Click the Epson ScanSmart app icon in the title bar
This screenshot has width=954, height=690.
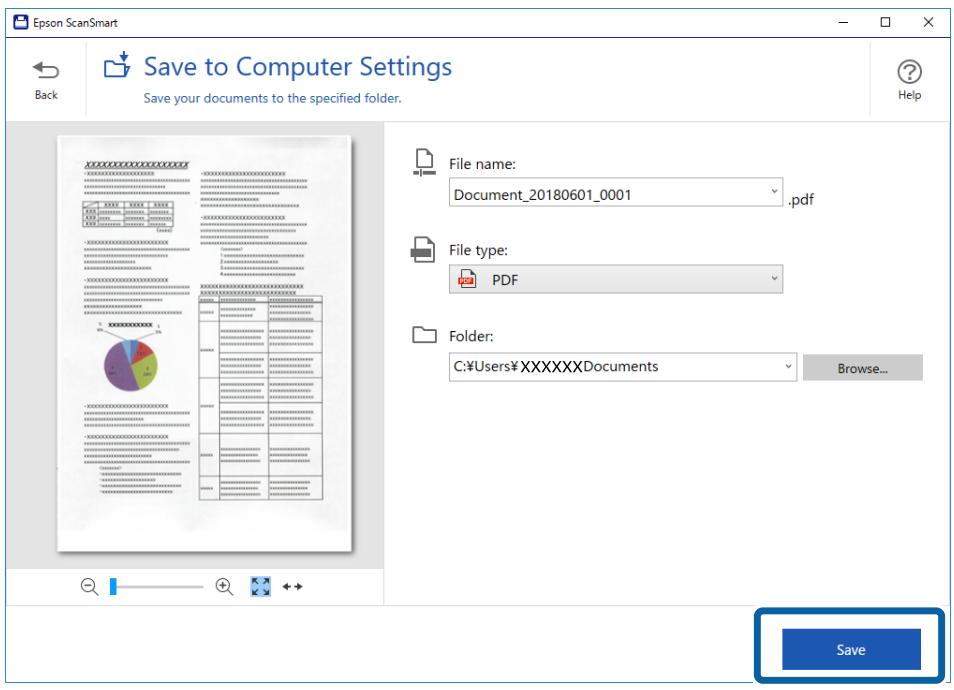[x=21, y=23]
